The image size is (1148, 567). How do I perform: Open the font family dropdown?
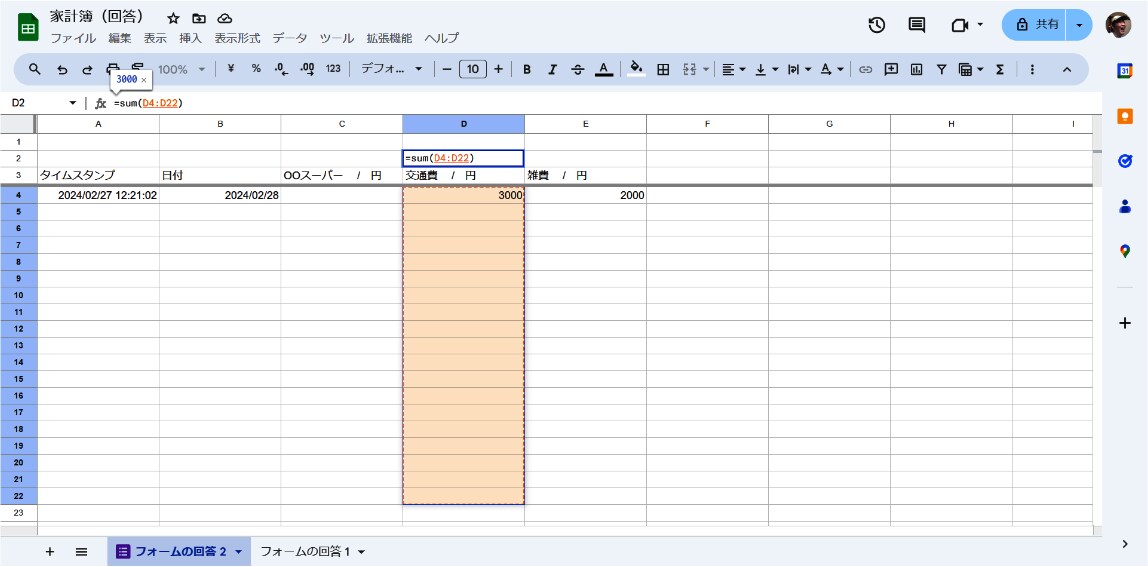(x=392, y=69)
